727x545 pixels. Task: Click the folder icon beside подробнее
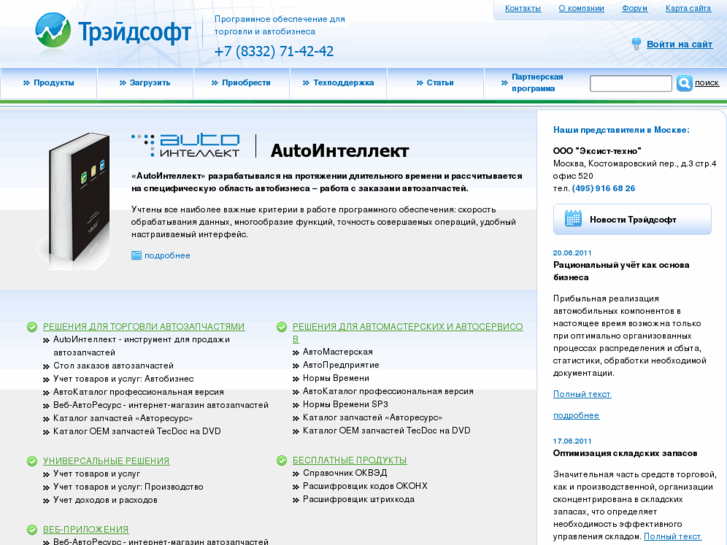click(136, 256)
